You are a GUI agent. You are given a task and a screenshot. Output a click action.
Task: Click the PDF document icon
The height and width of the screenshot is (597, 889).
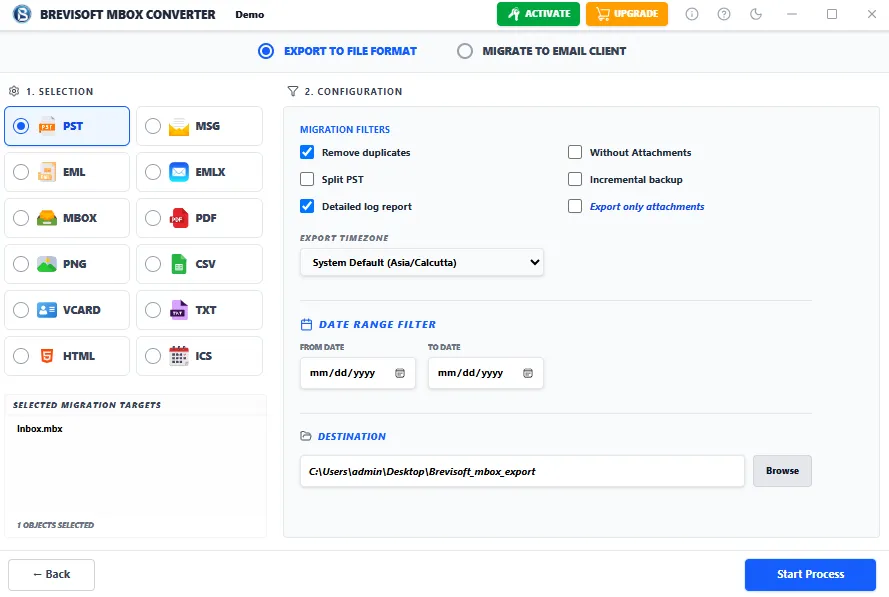[179, 218]
